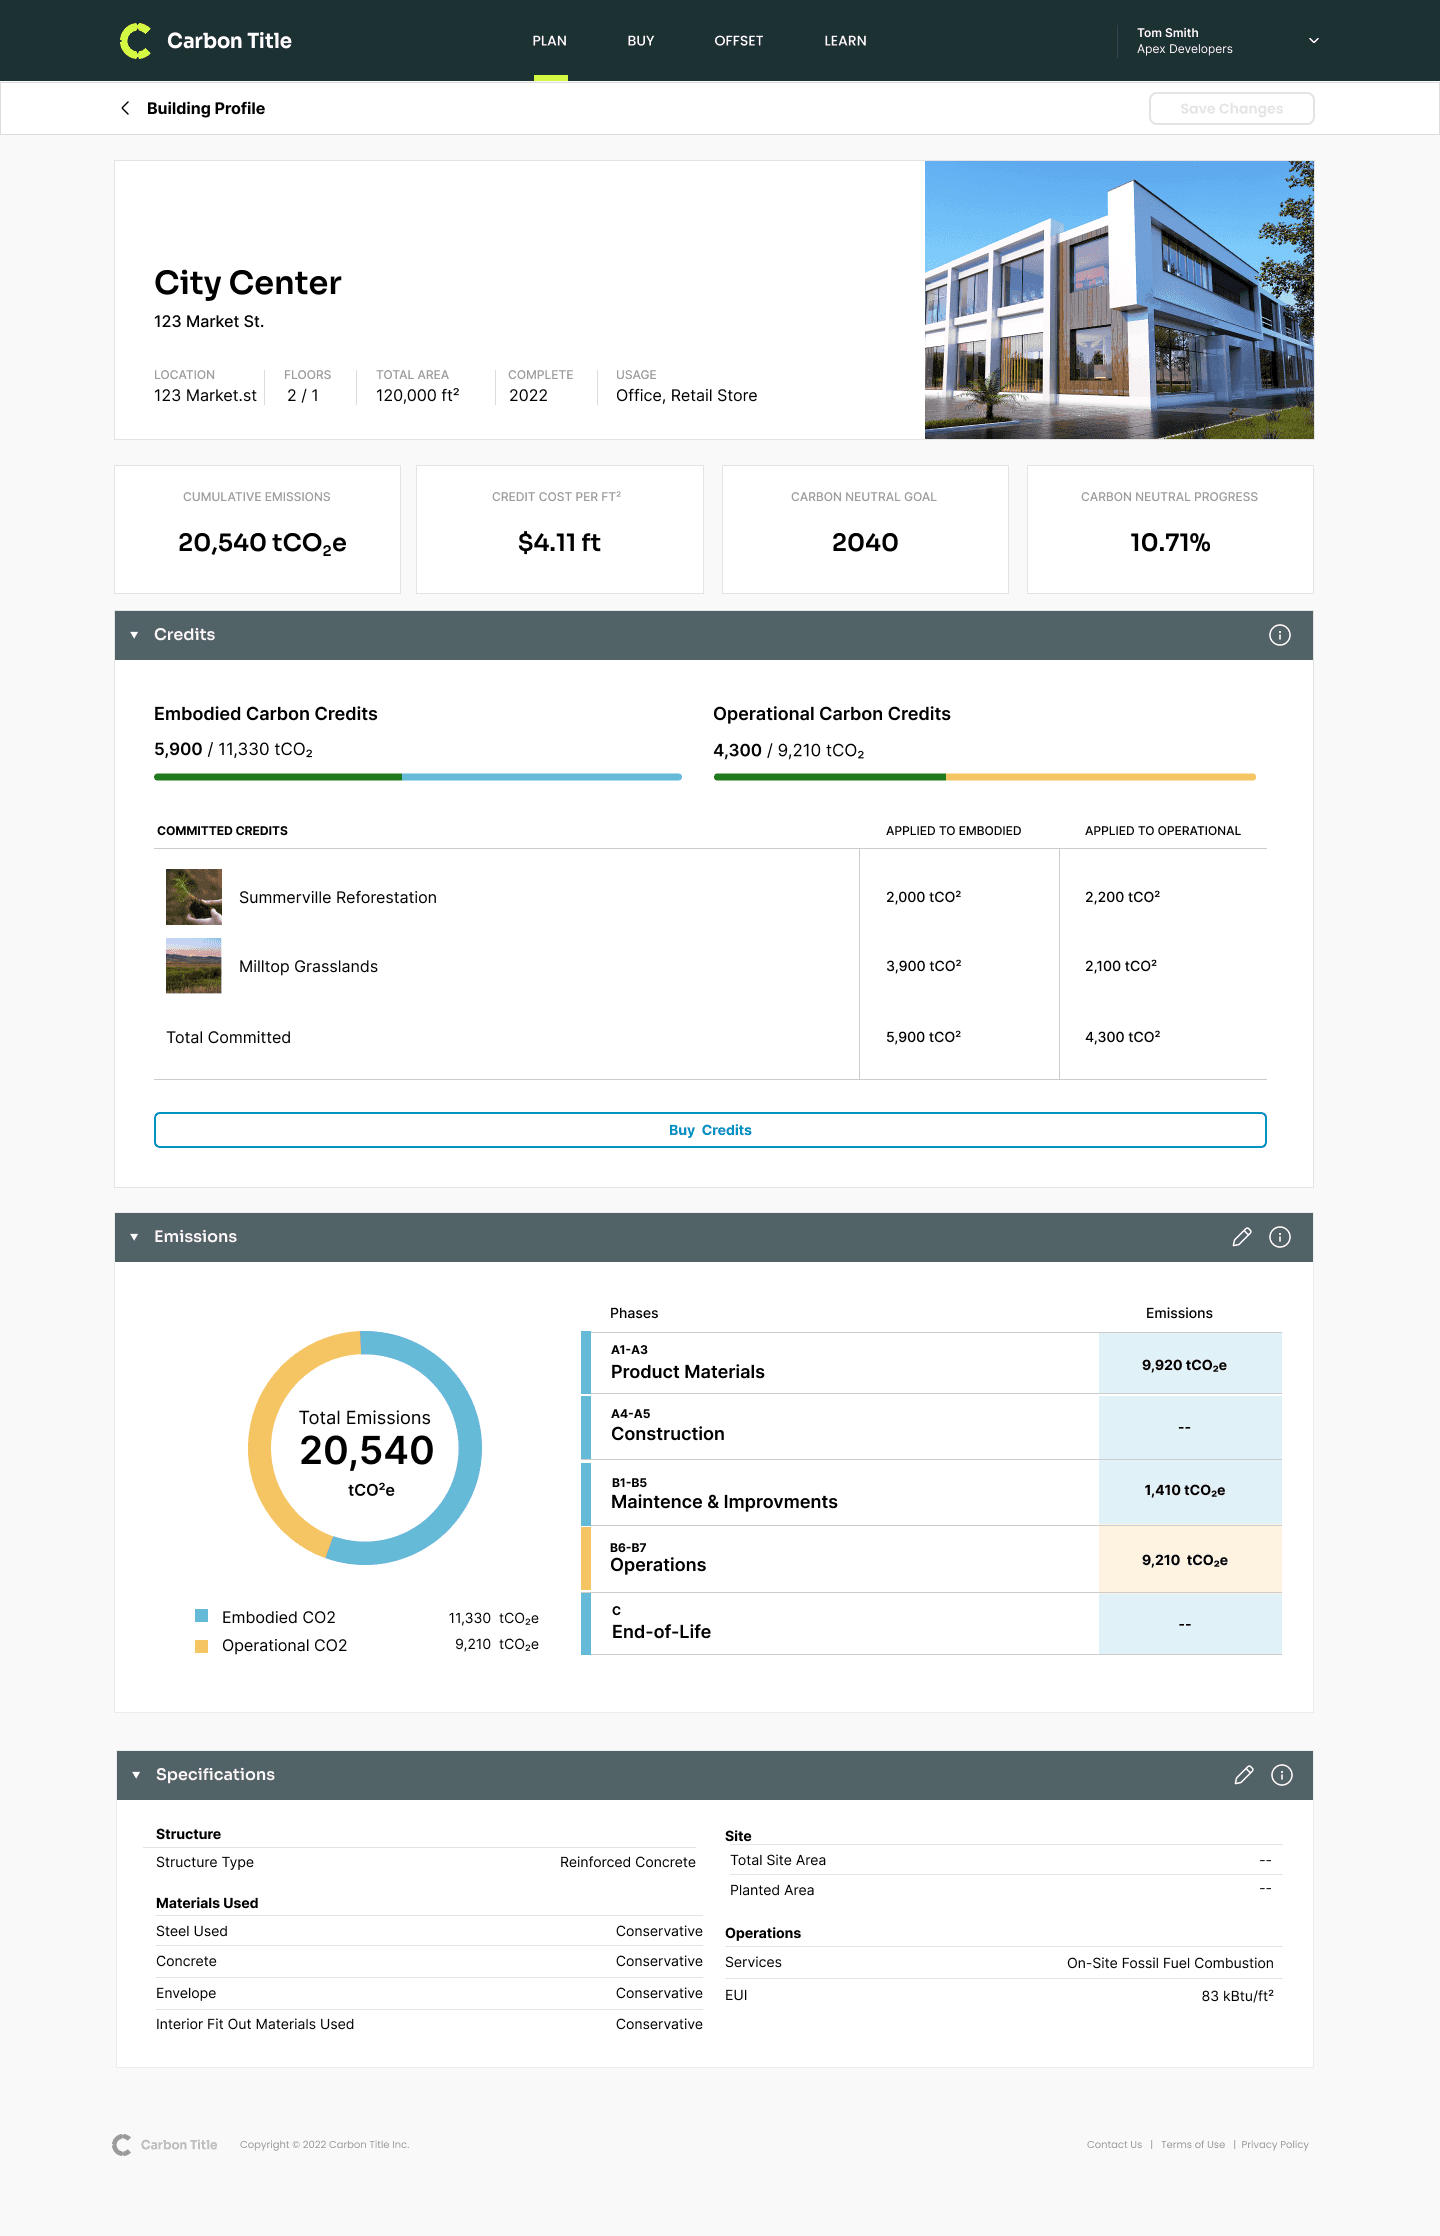Collapse the Emissions section
The height and width of the screenshot is (2236, 1440).
(x=134, y=1237)
